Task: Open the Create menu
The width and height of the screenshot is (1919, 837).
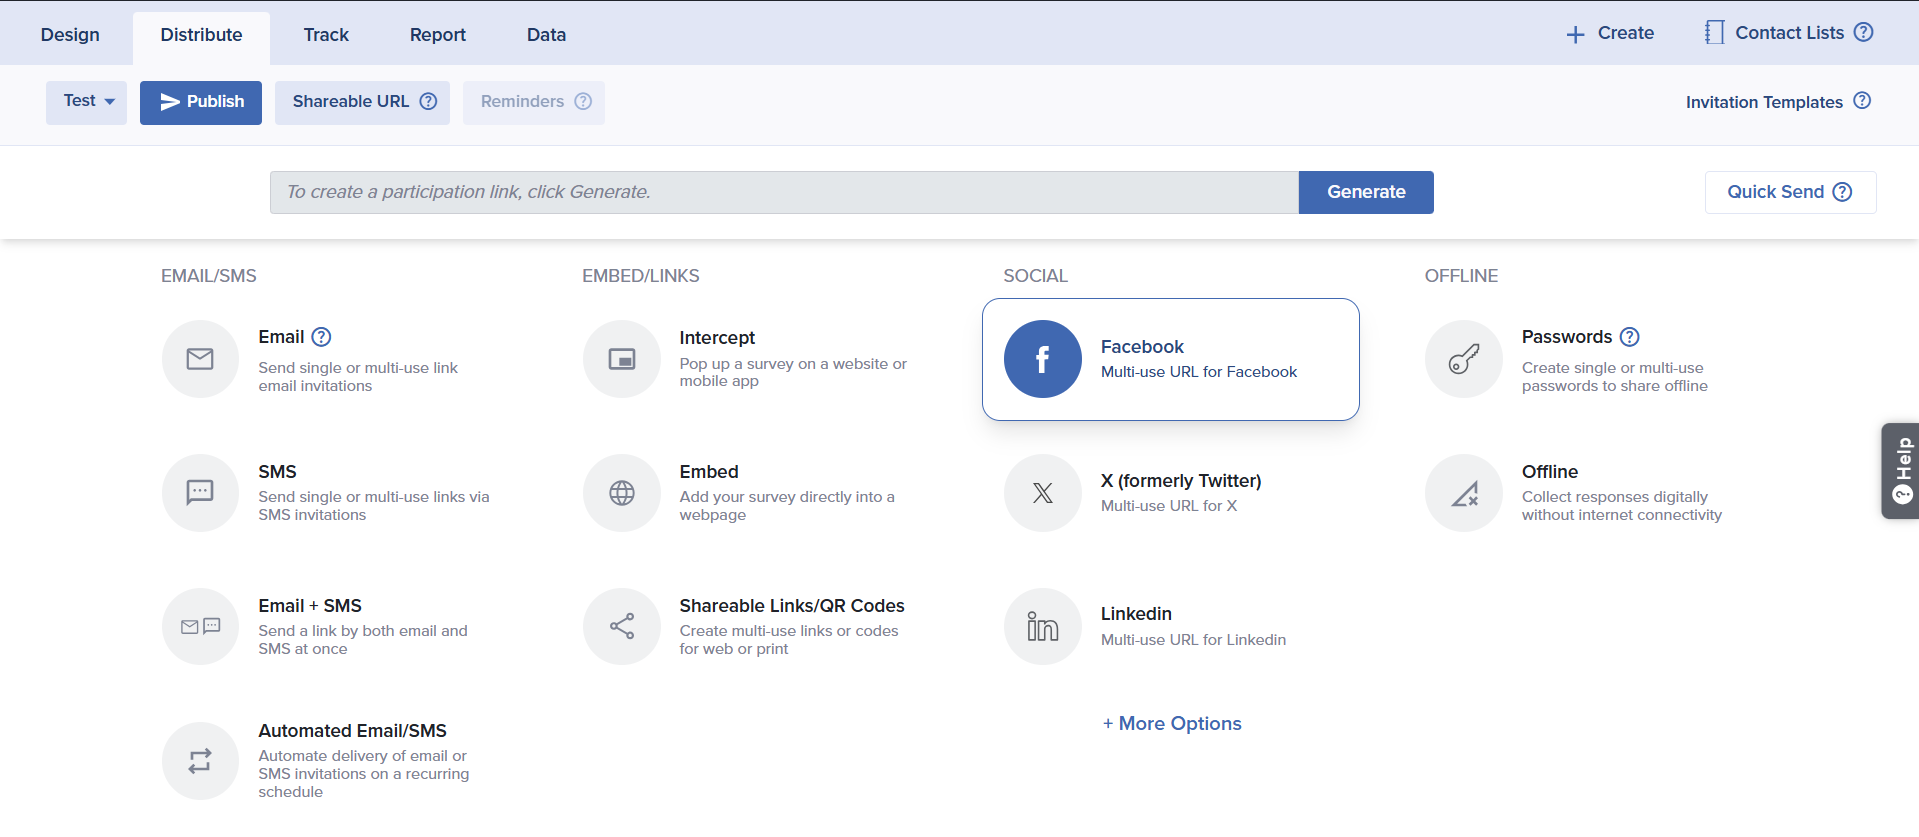Action: click(1610, 33)
